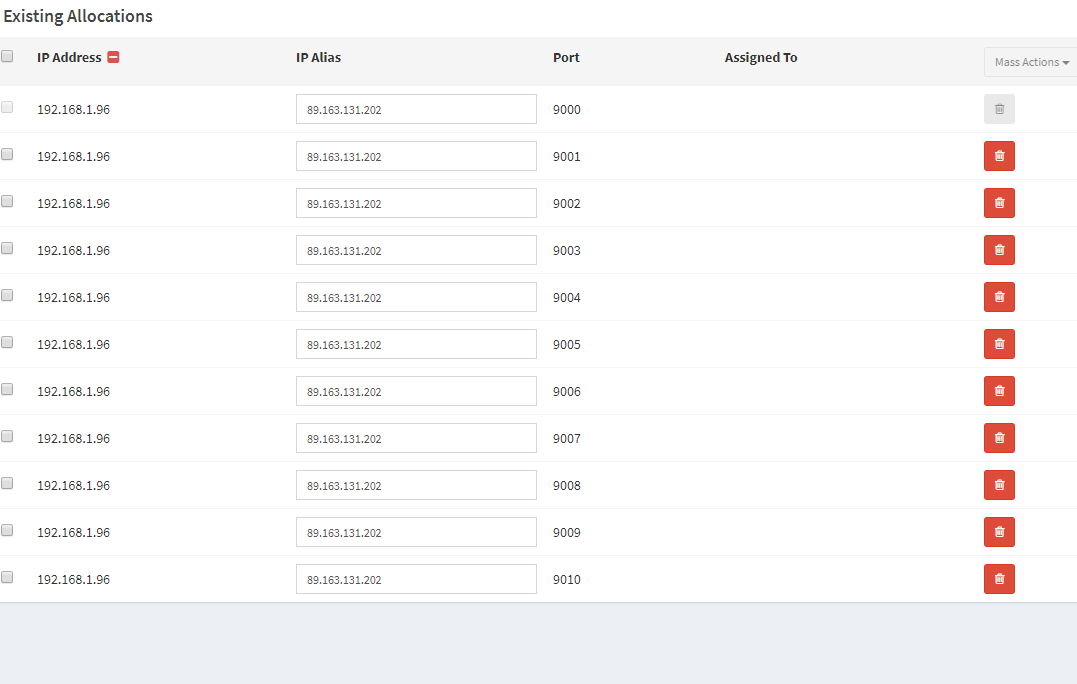Click the IP Alias field for port 9000

point(416,109)
